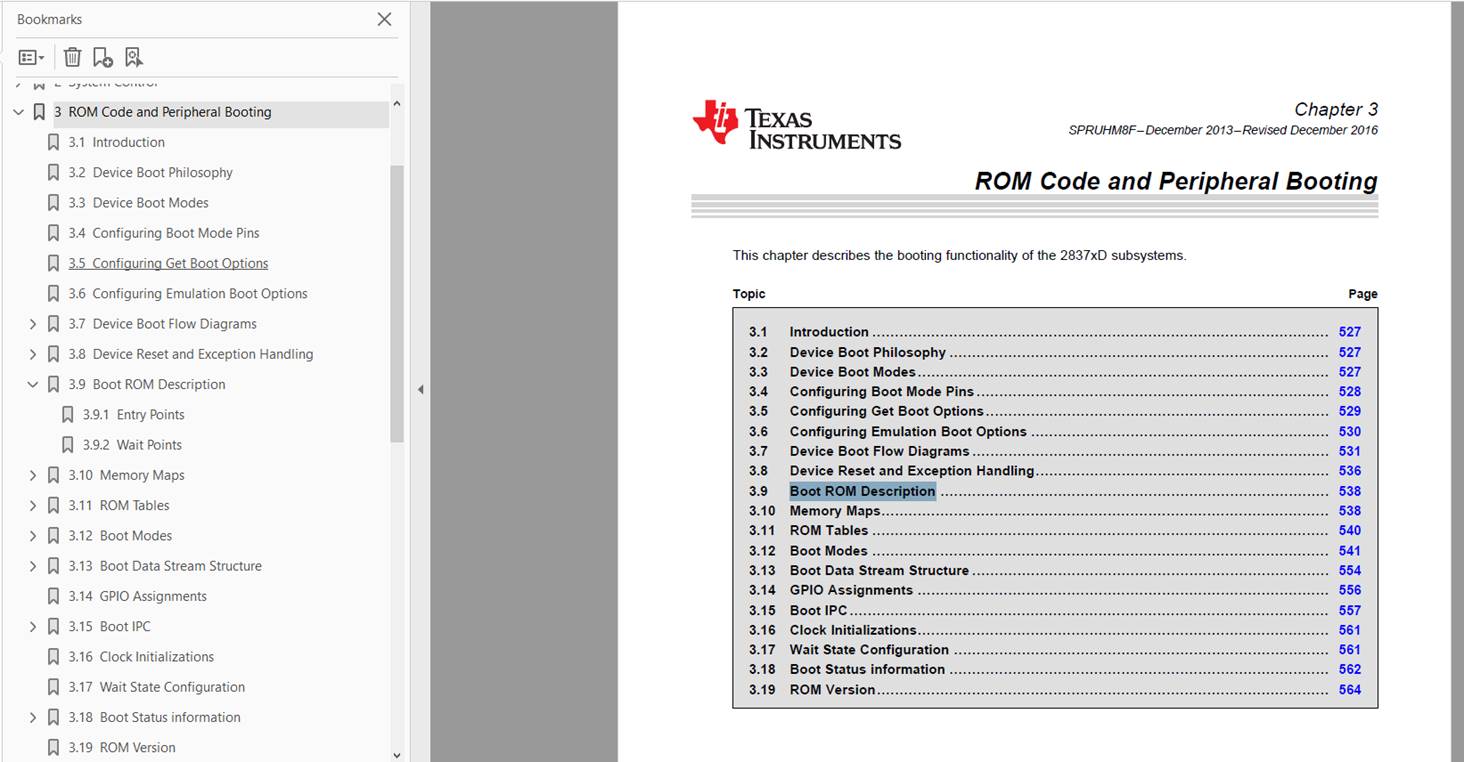Collapse the 3 ROM Code and Peripheral Booting node
Screen dimensions: 1464x762
(x=18, y=112)
